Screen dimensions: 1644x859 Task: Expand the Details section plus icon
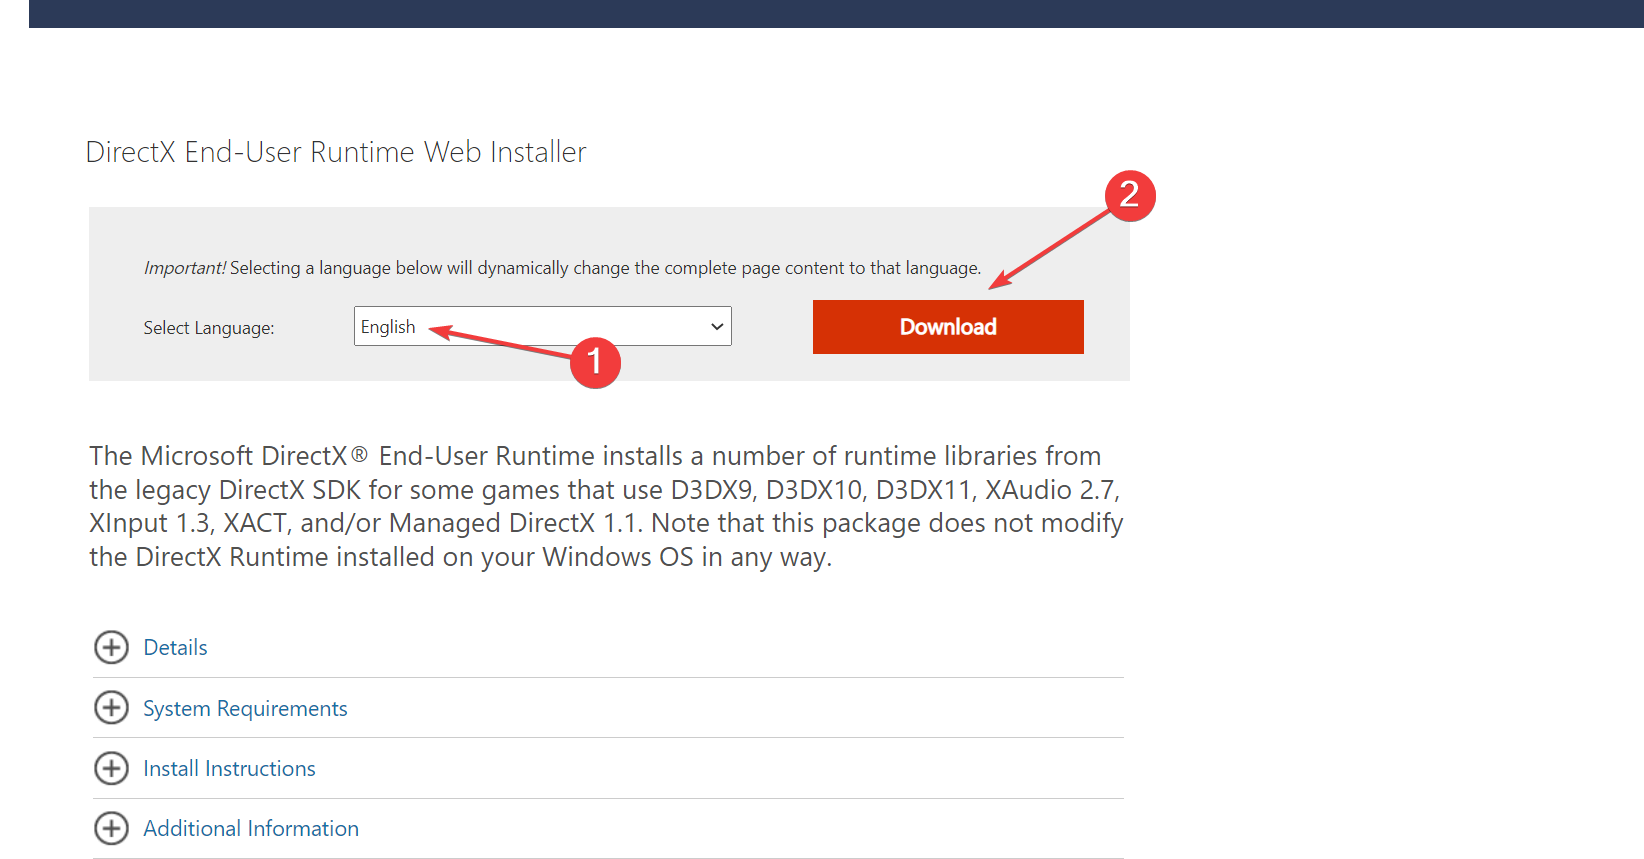coord(111,648)
